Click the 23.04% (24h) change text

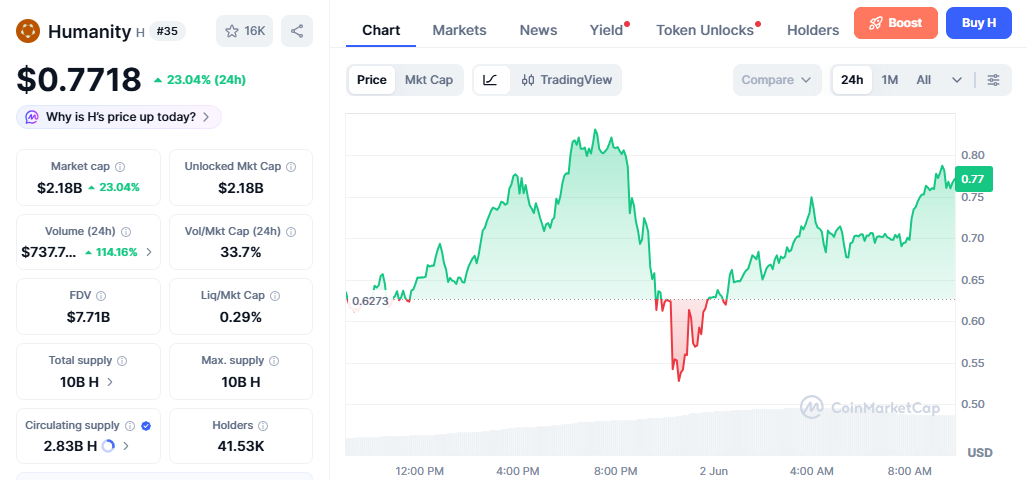point(200,81)
